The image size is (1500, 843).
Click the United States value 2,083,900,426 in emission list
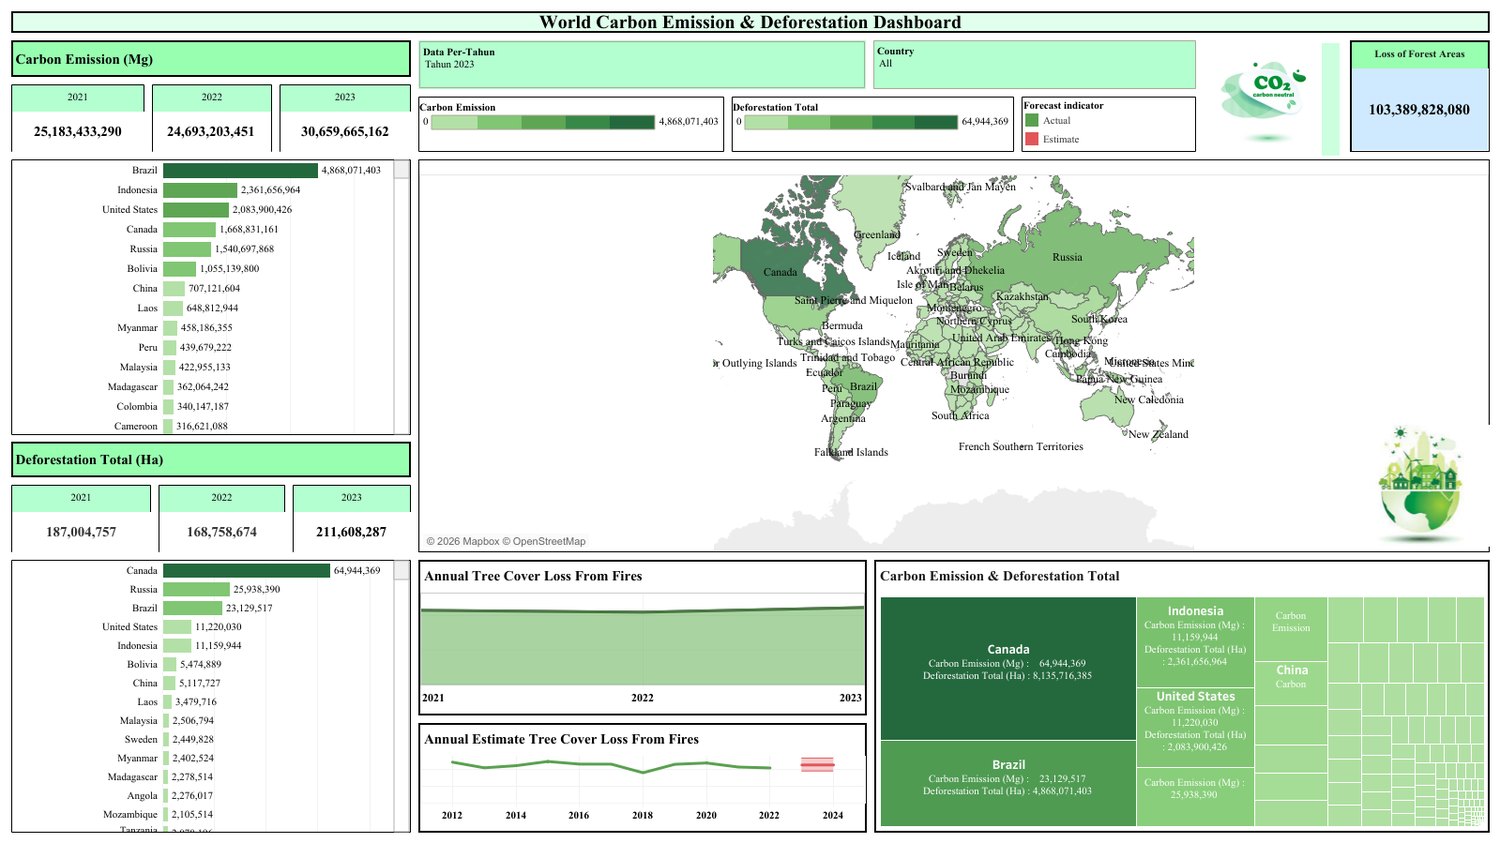[263, 210]
